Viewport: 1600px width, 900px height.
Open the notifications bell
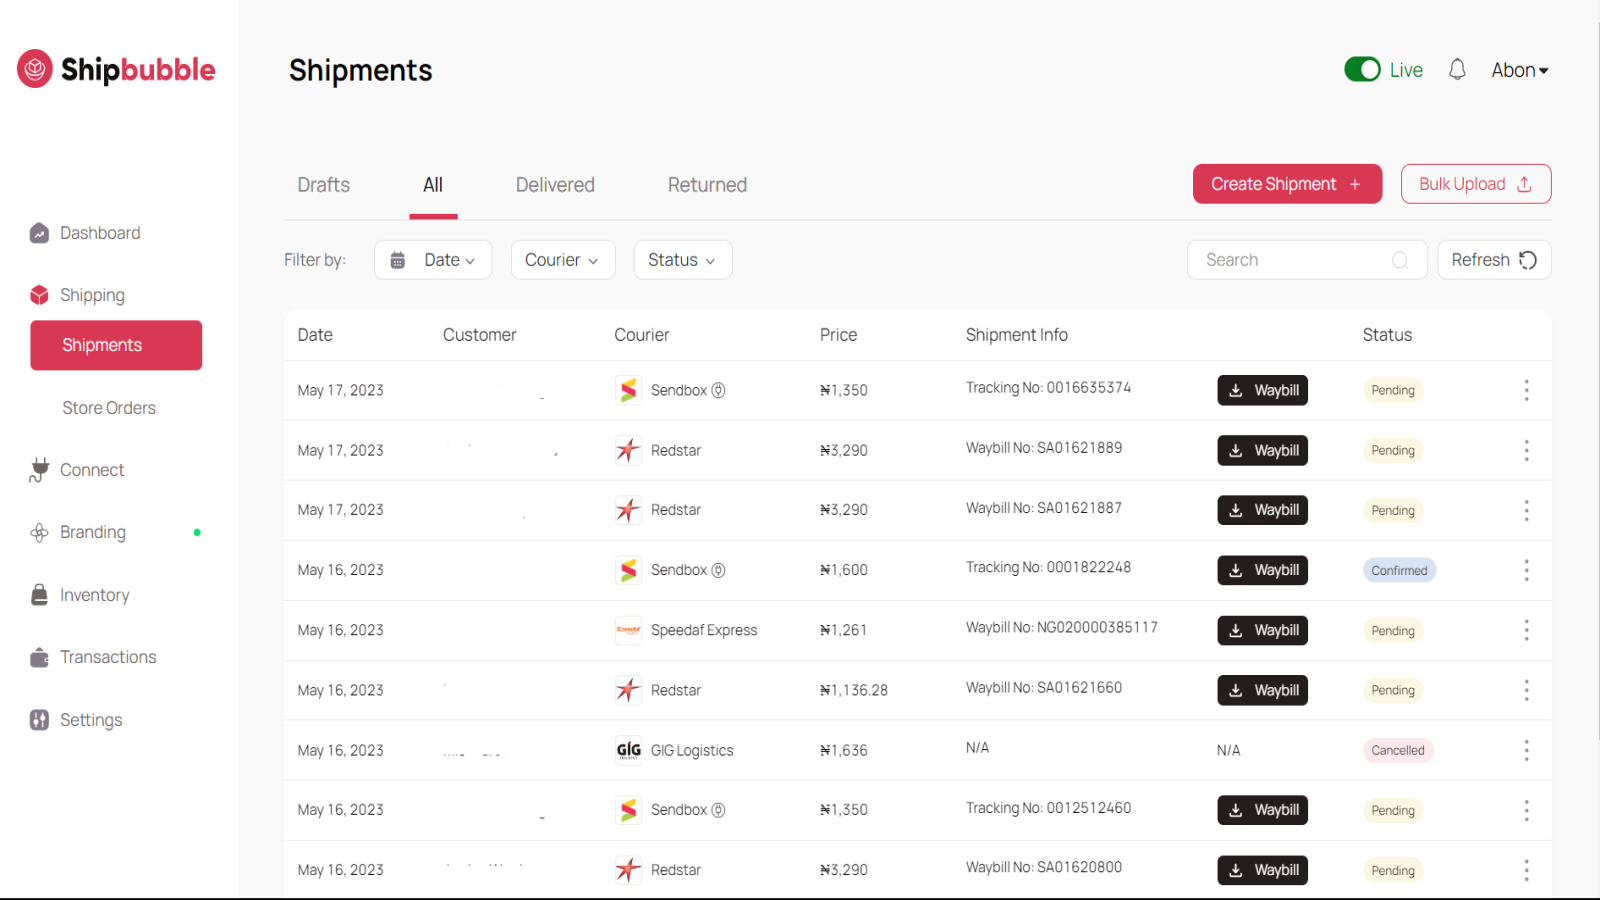click(1457, 69)
